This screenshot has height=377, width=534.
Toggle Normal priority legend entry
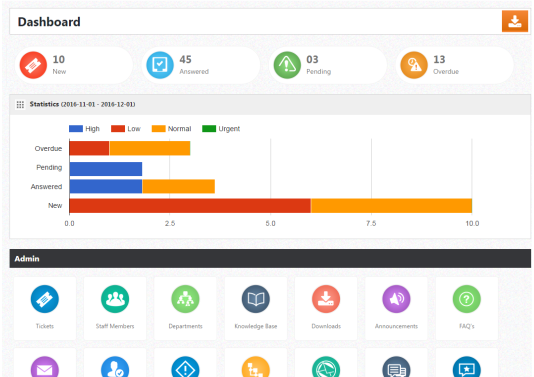coord(171,129)
